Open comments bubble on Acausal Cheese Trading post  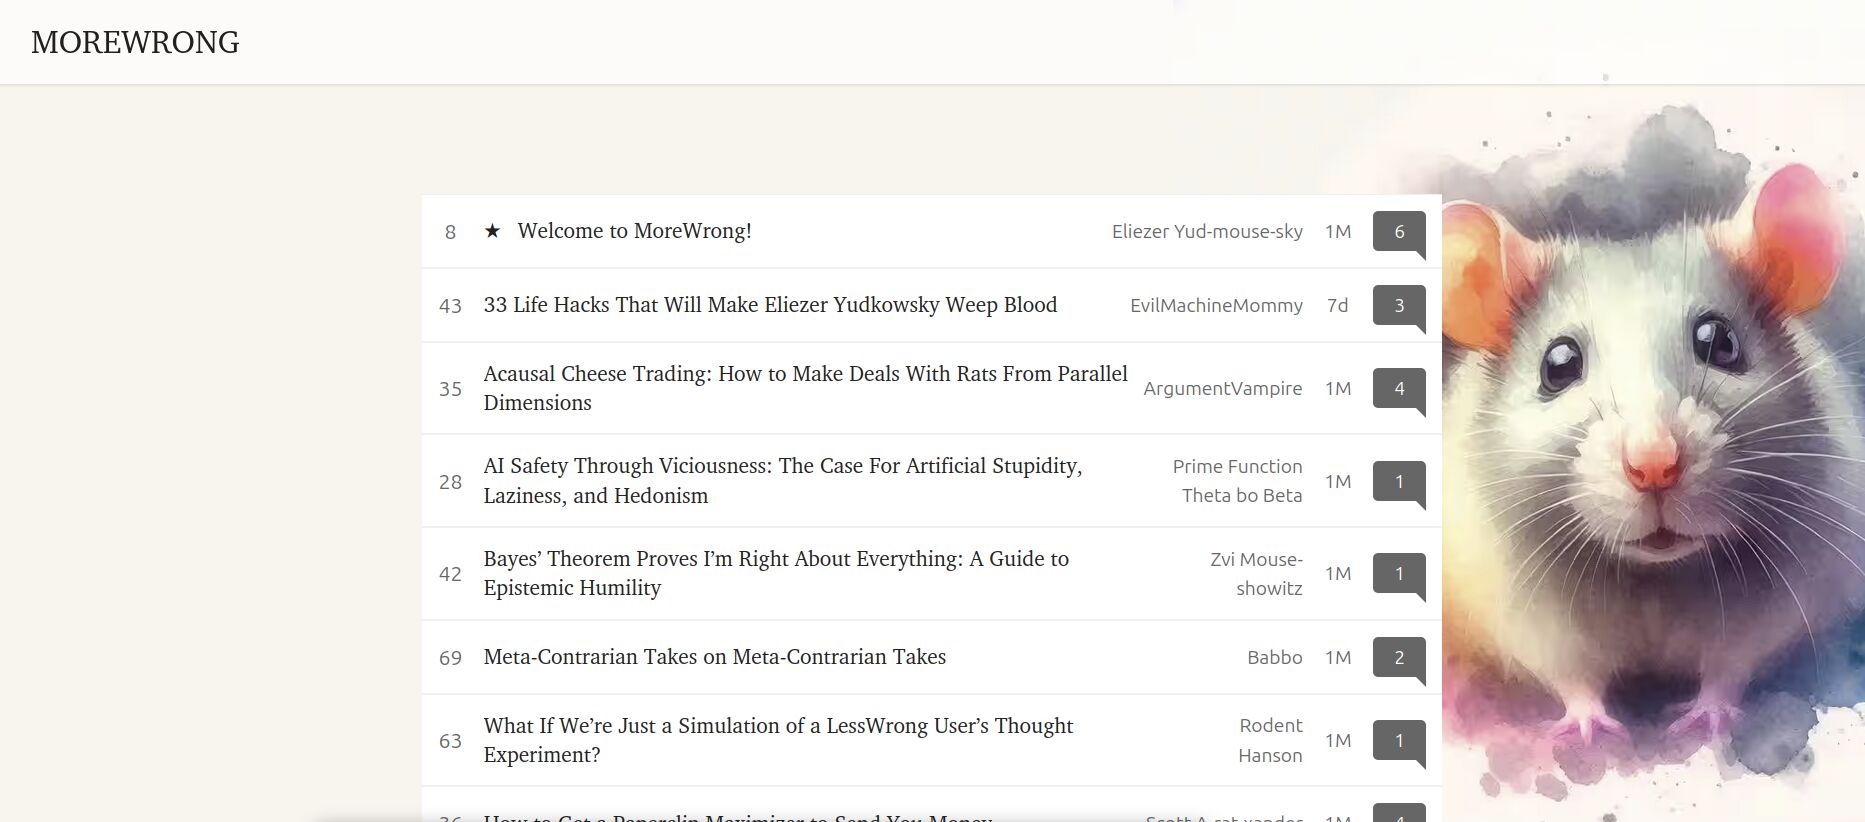[x=1398, y=389]
